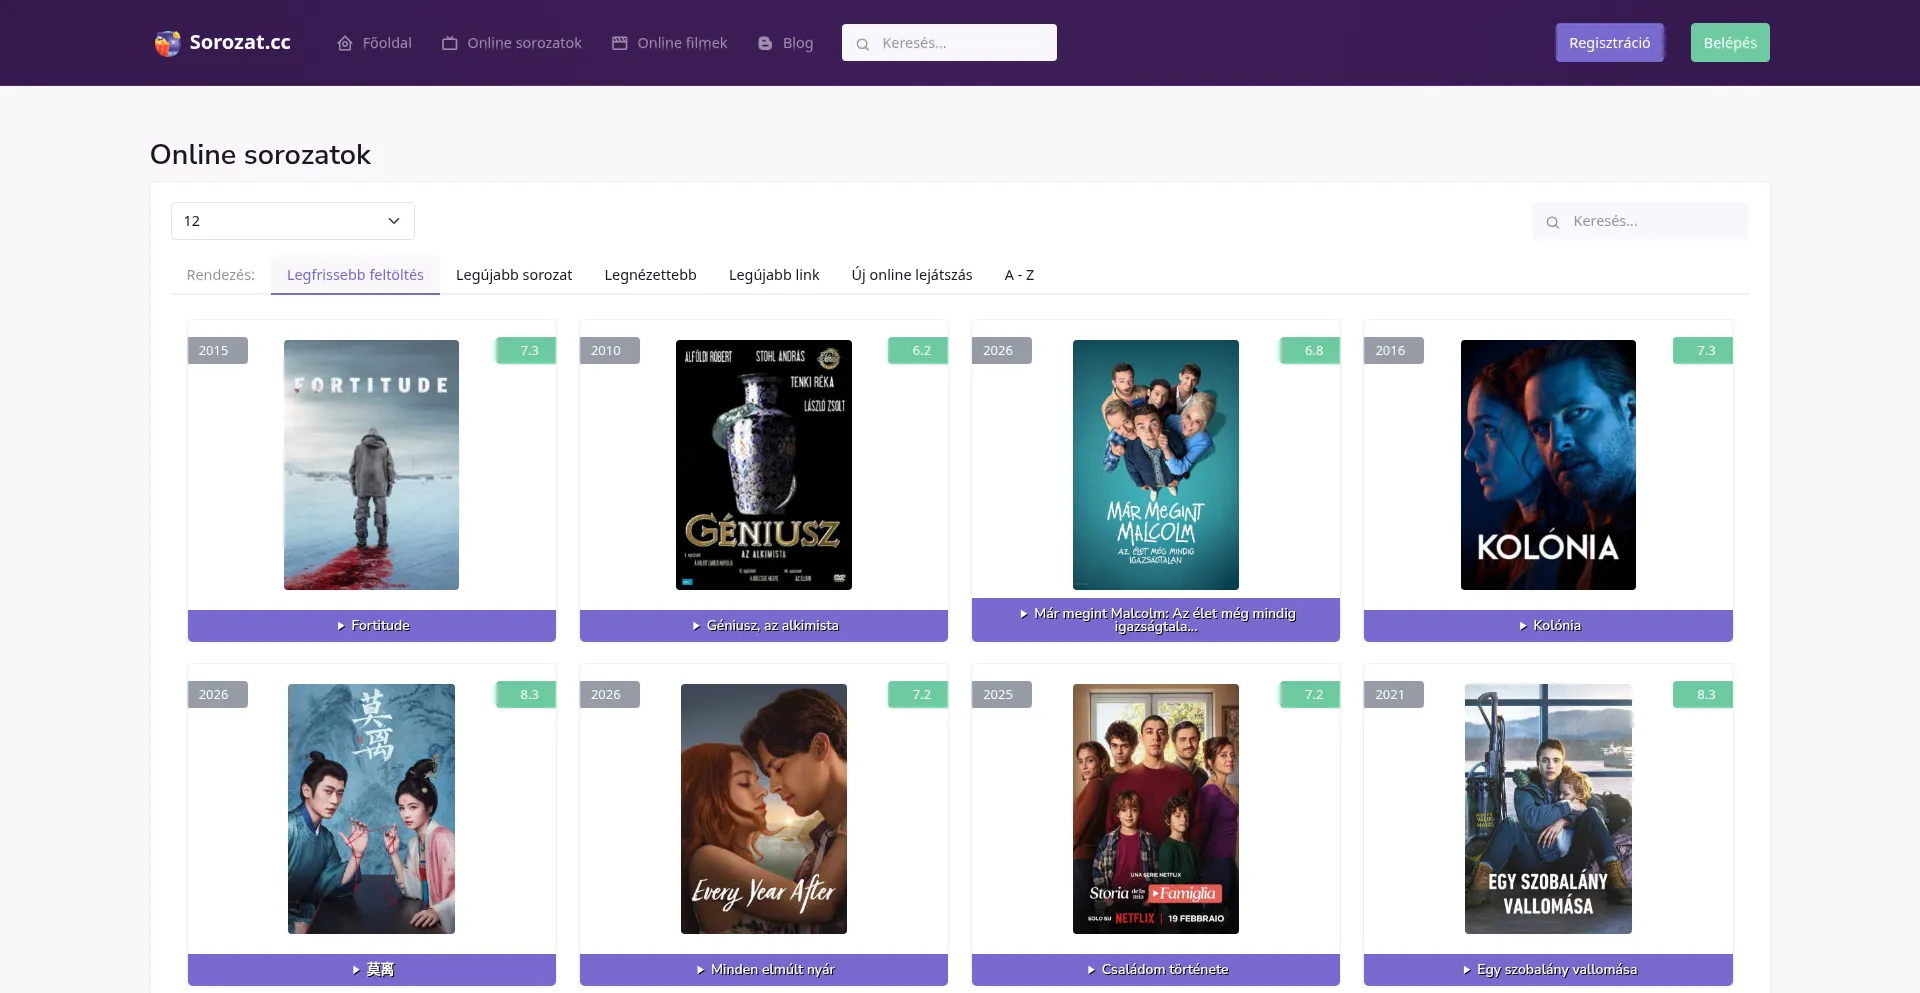The height and width of the screenshot is (993, 1920).
Task: Click the 8.3 rating on 莫离 card
Action: 527,695
